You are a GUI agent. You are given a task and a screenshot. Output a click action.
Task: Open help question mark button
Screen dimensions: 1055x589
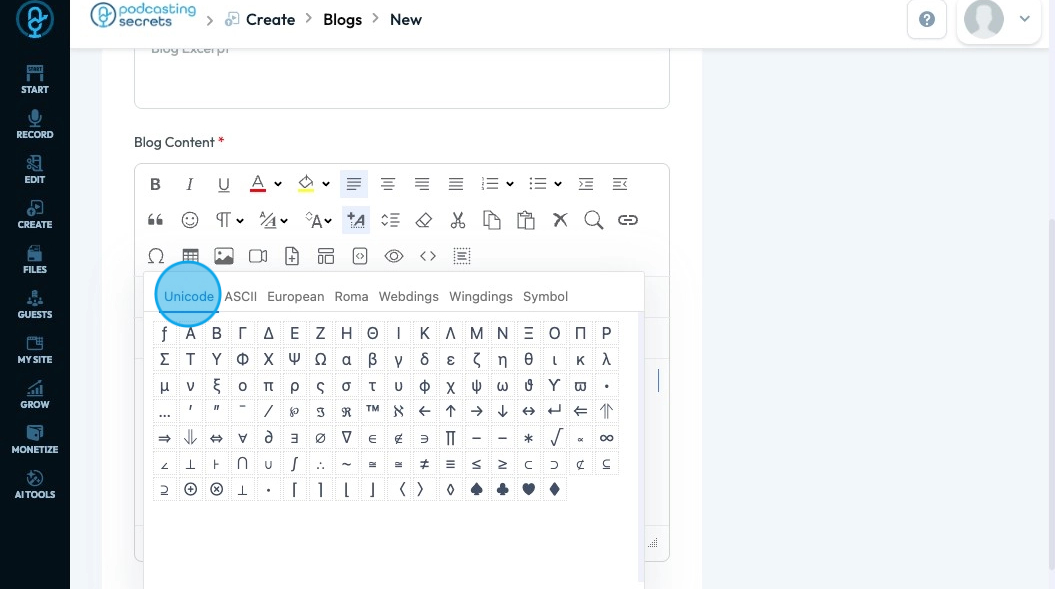(927, 20)
